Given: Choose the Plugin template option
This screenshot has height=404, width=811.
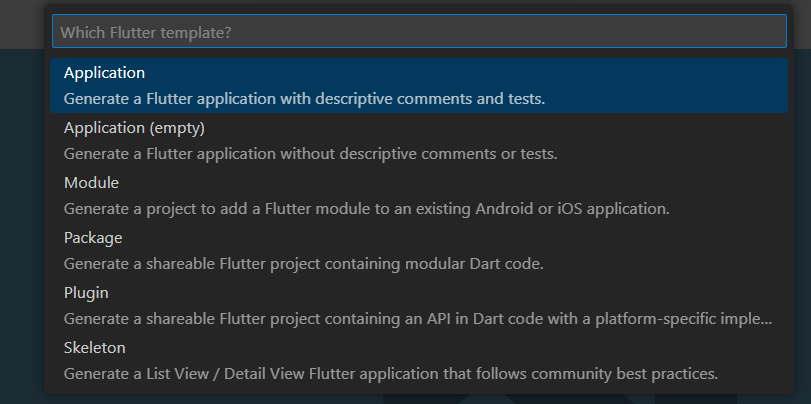Looking at the screenshot, I should 420,305.
